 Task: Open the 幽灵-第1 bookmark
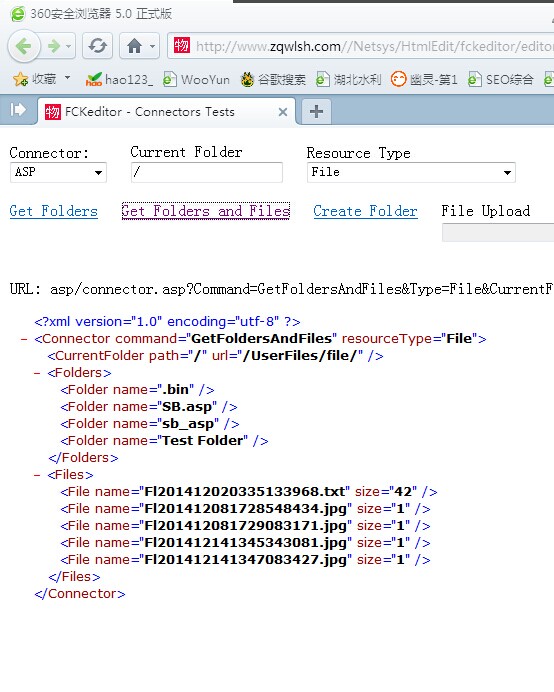tap(424, 79)
